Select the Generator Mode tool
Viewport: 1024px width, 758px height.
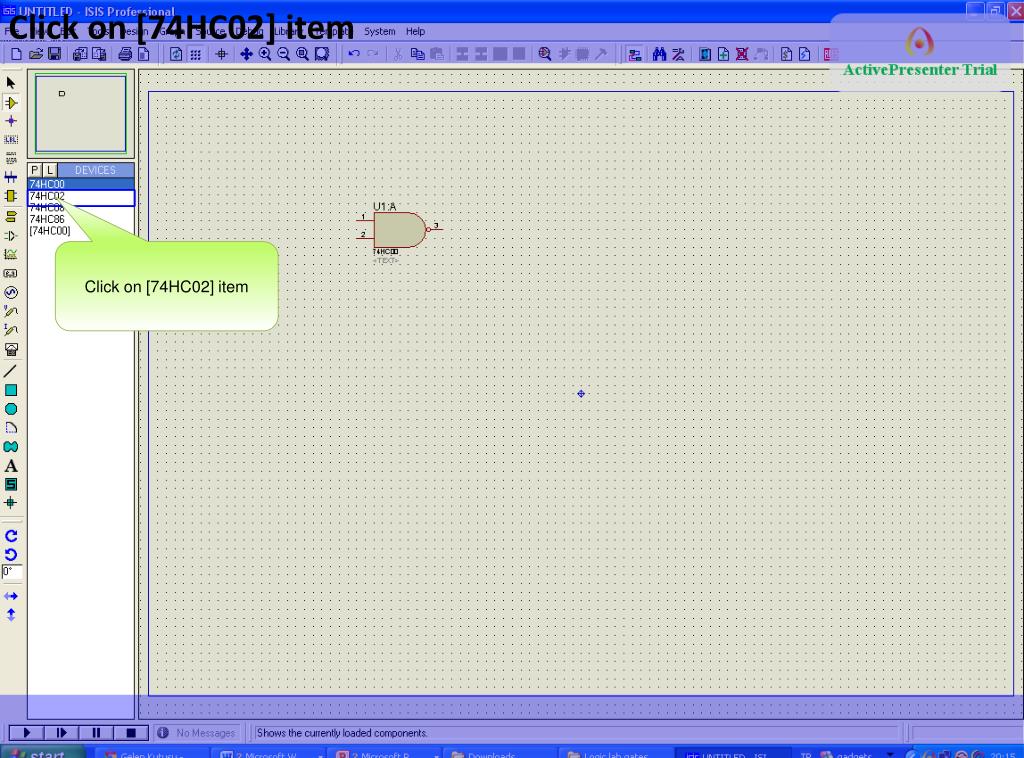(x=10, y=292)
